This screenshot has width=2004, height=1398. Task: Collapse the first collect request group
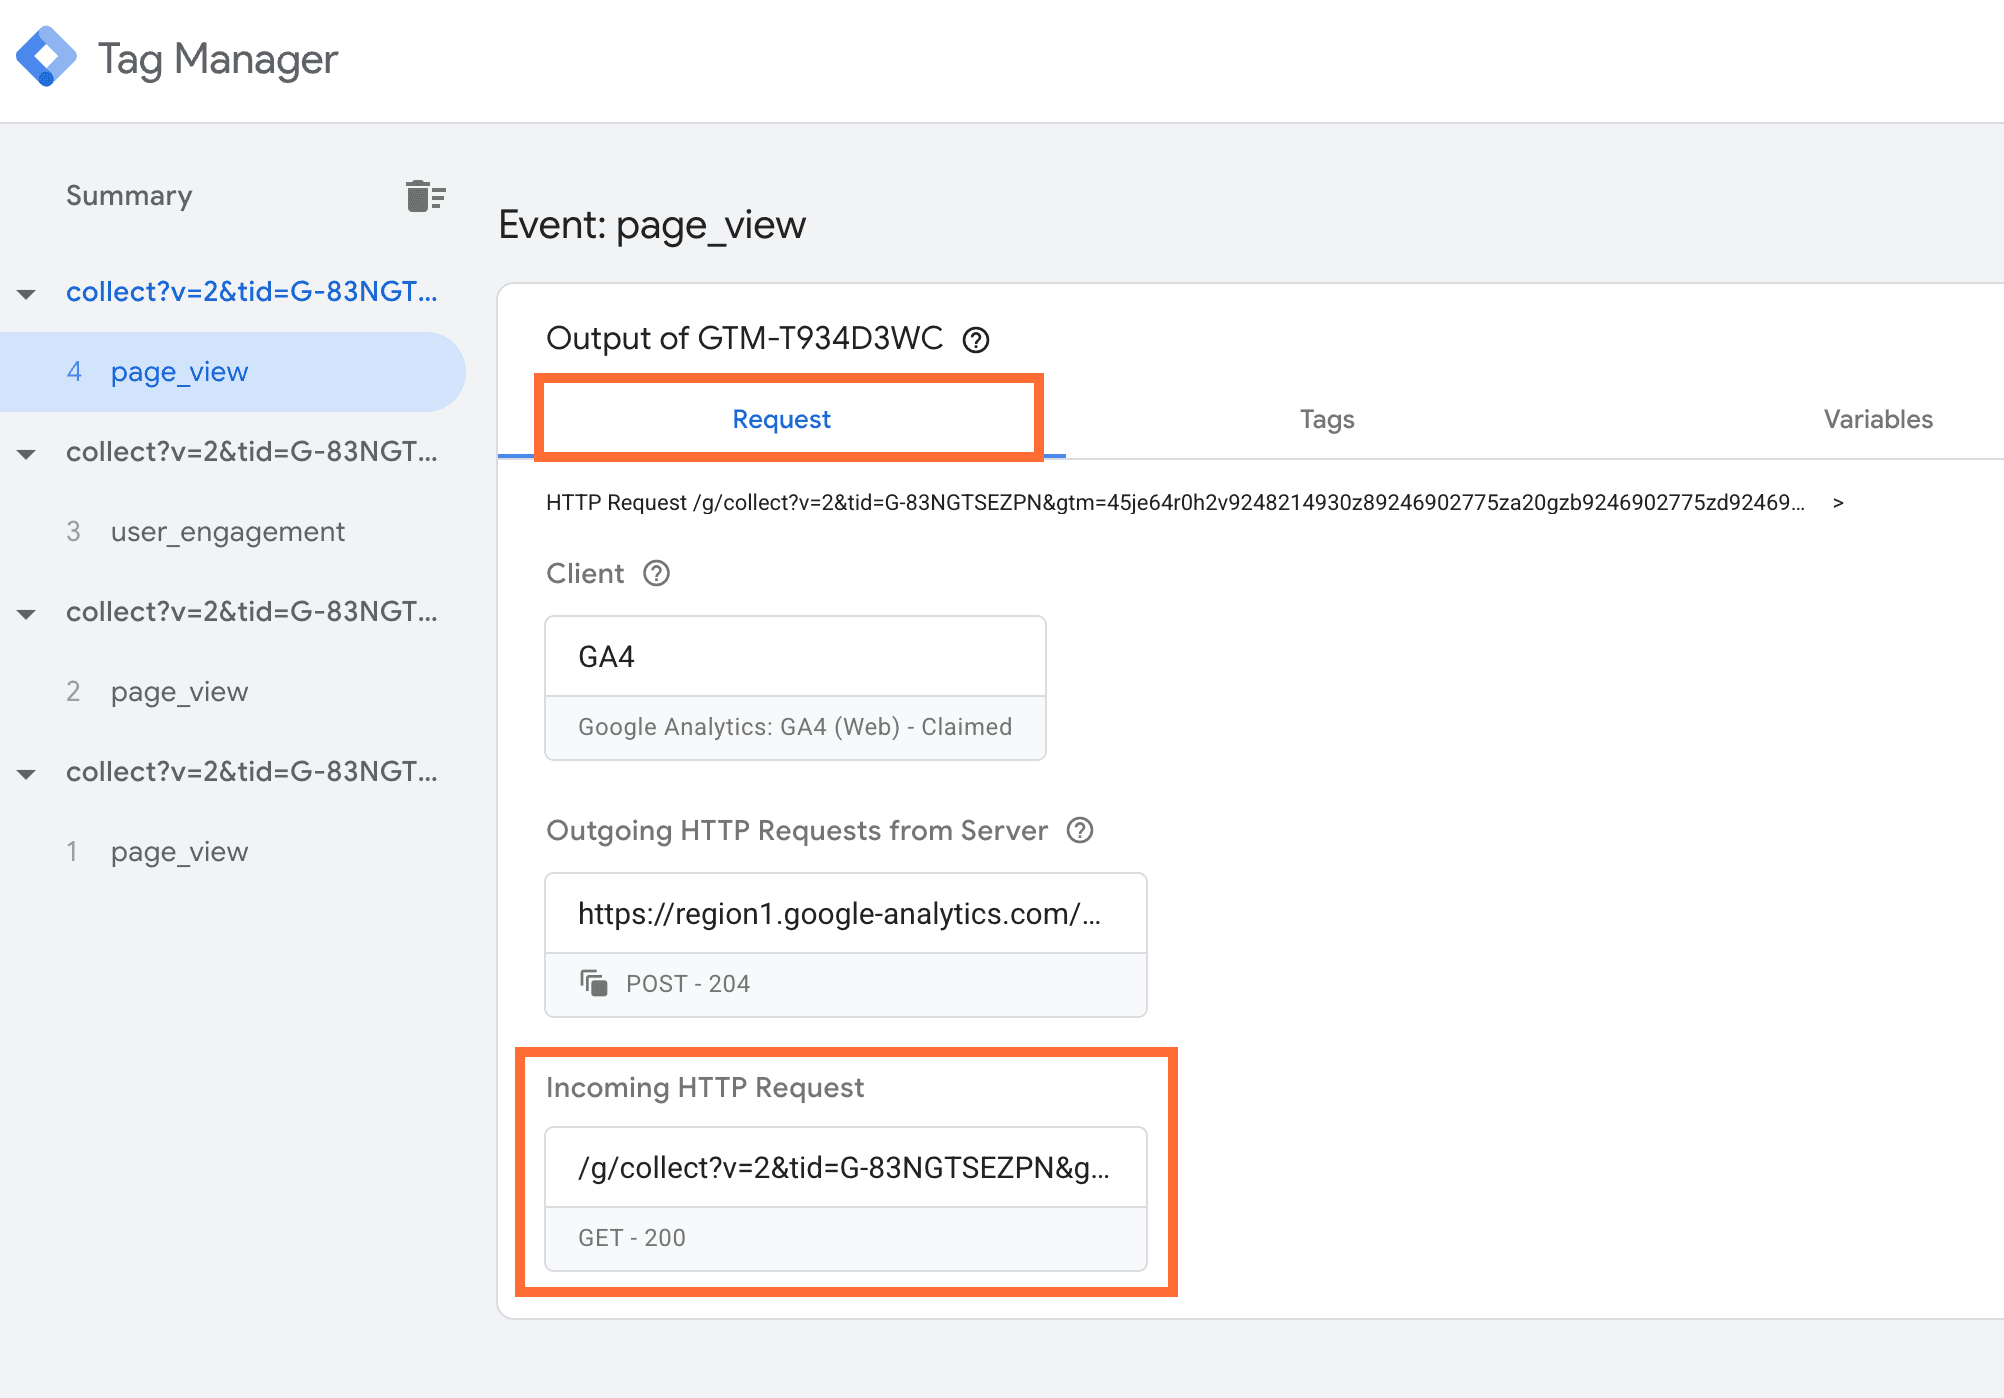point(27,294)
